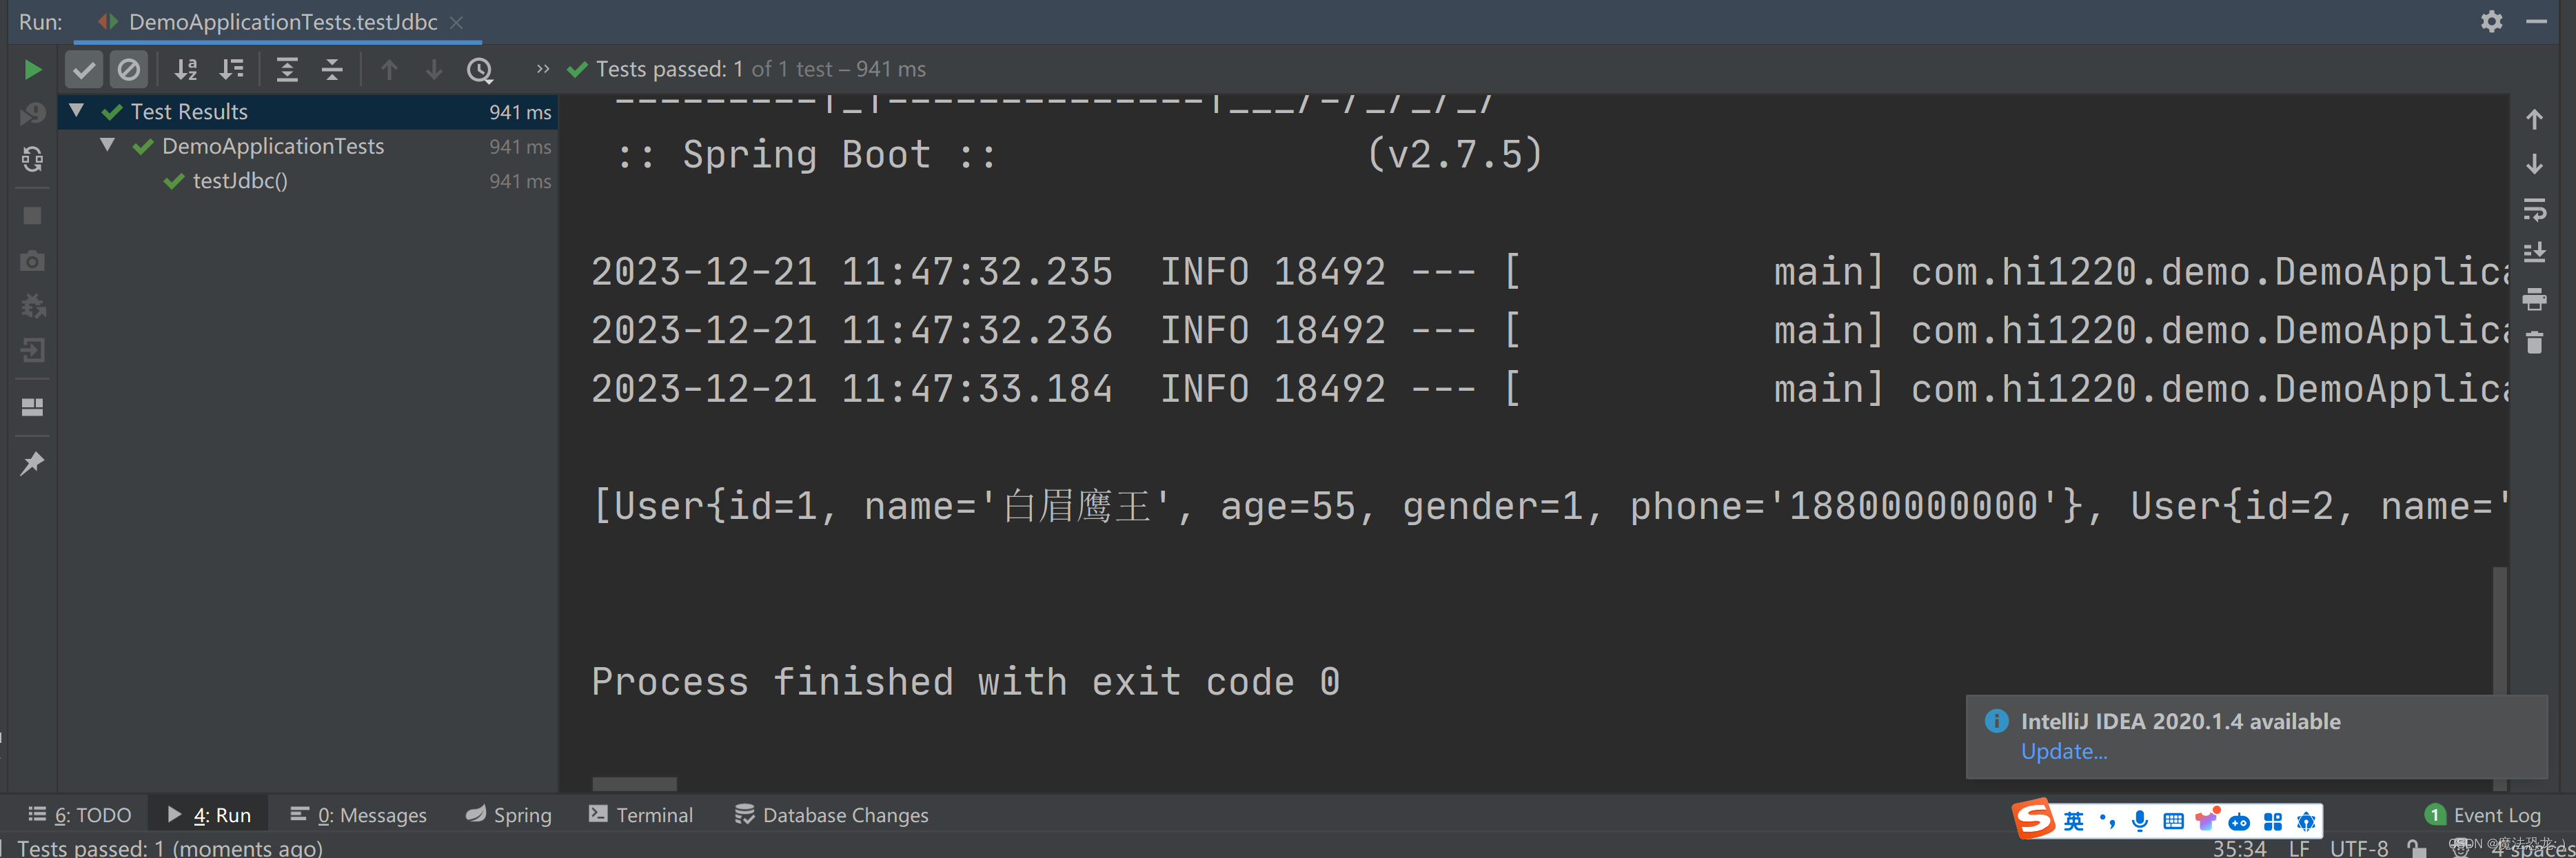The image size is (2576, 858).
Task: Click the Update... link in notification
Action: tap(2063, 751)
